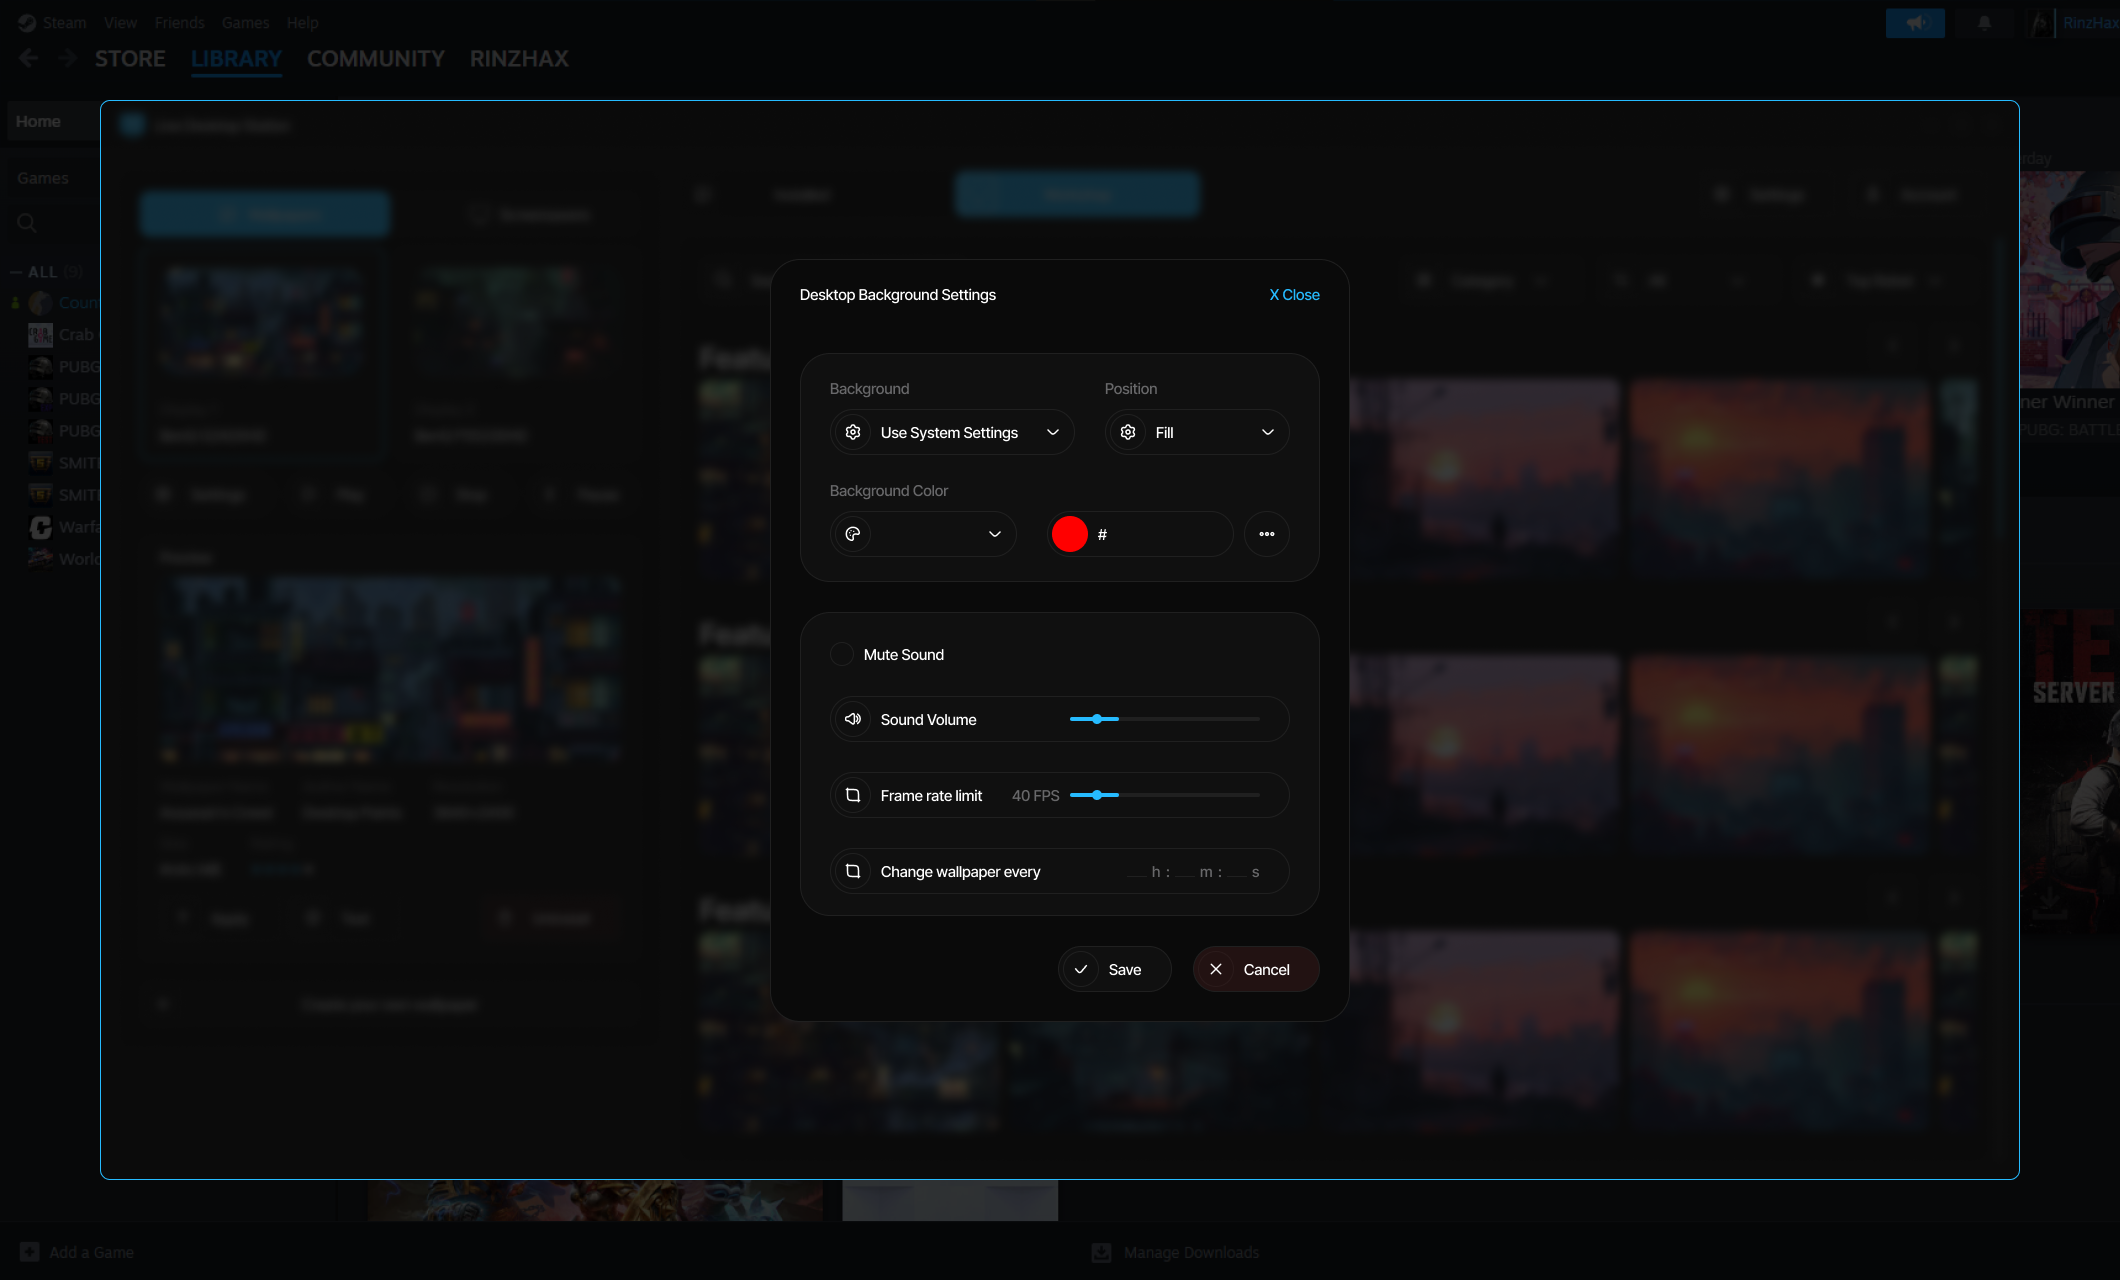The height and width of the screenshot is (1280, 2120).
Task: Focus the seconds field for wallpaper change
Action: pos(1238,872)
